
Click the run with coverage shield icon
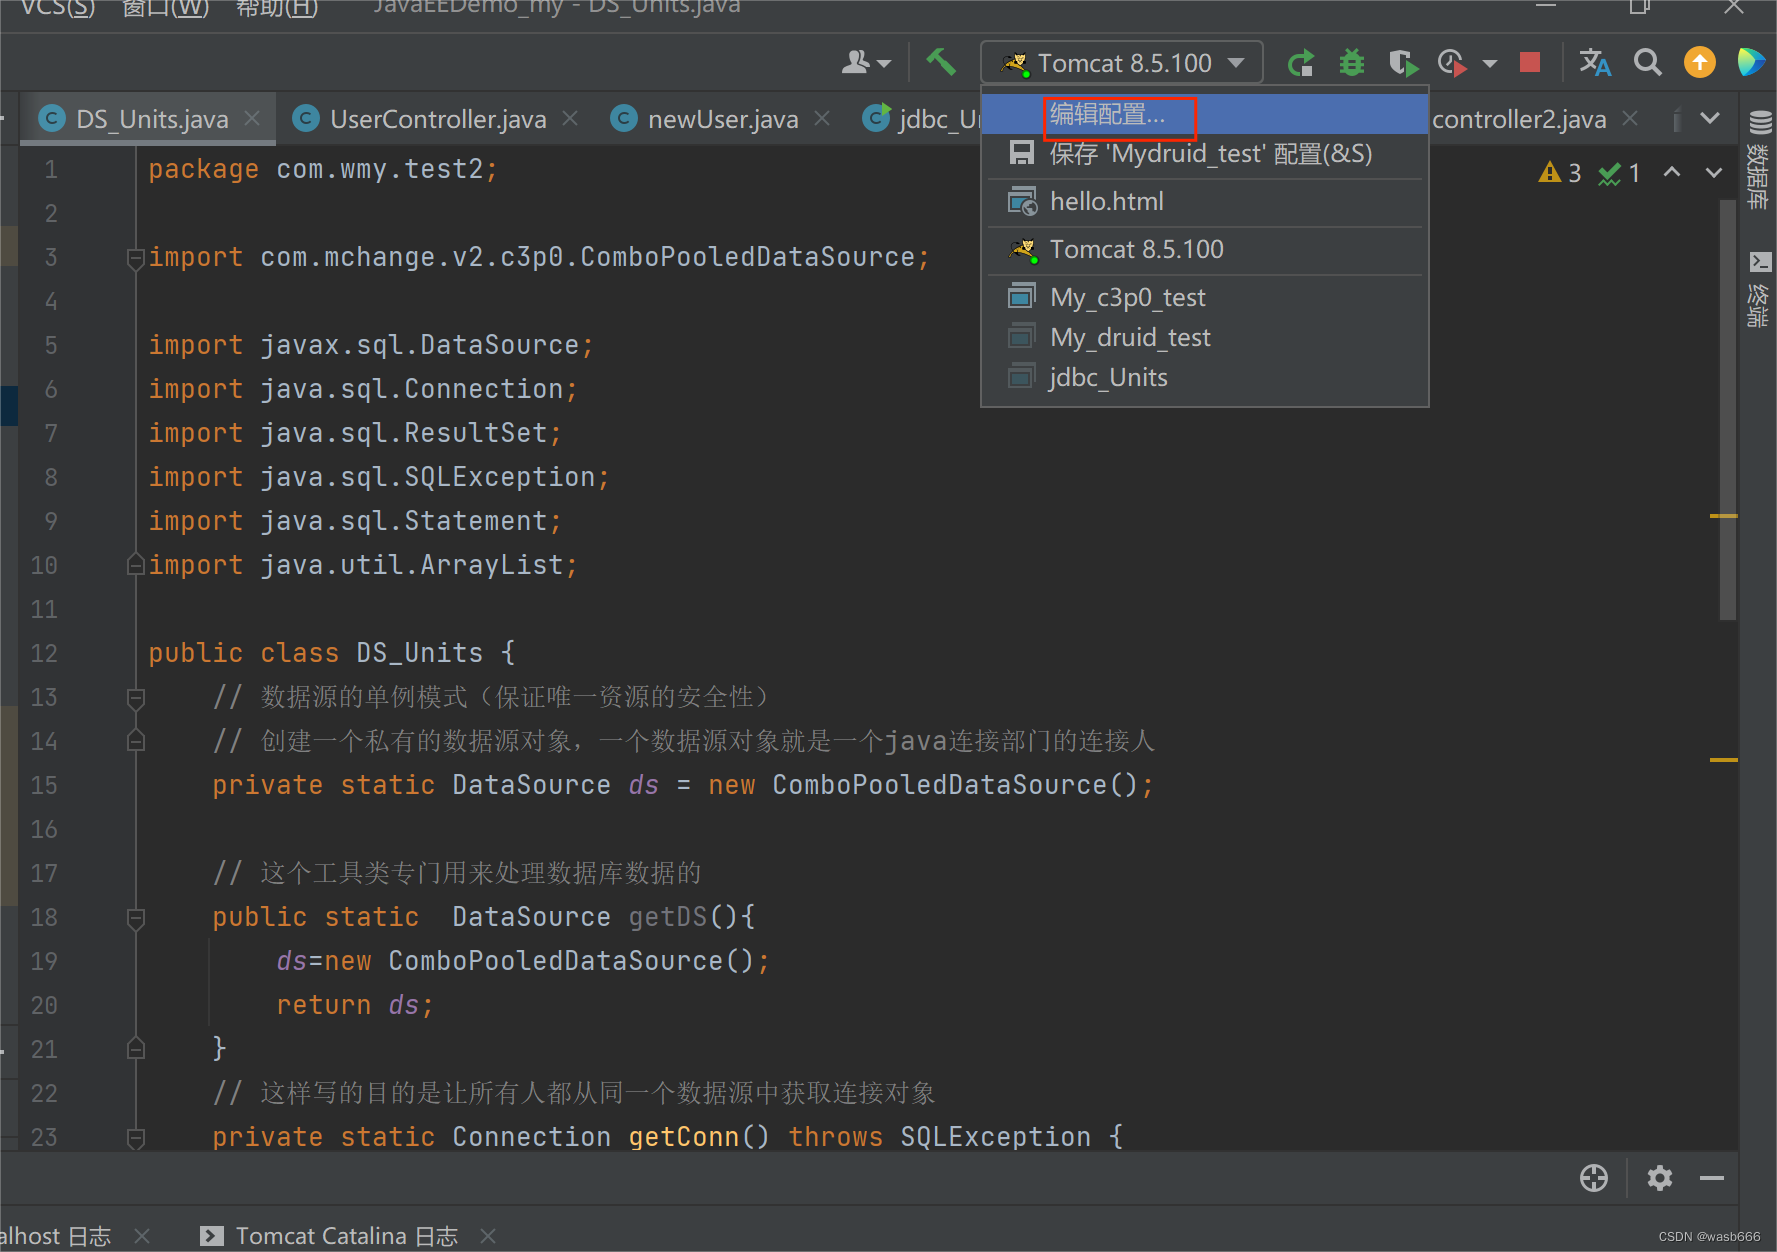click(x=1403, y=62)
